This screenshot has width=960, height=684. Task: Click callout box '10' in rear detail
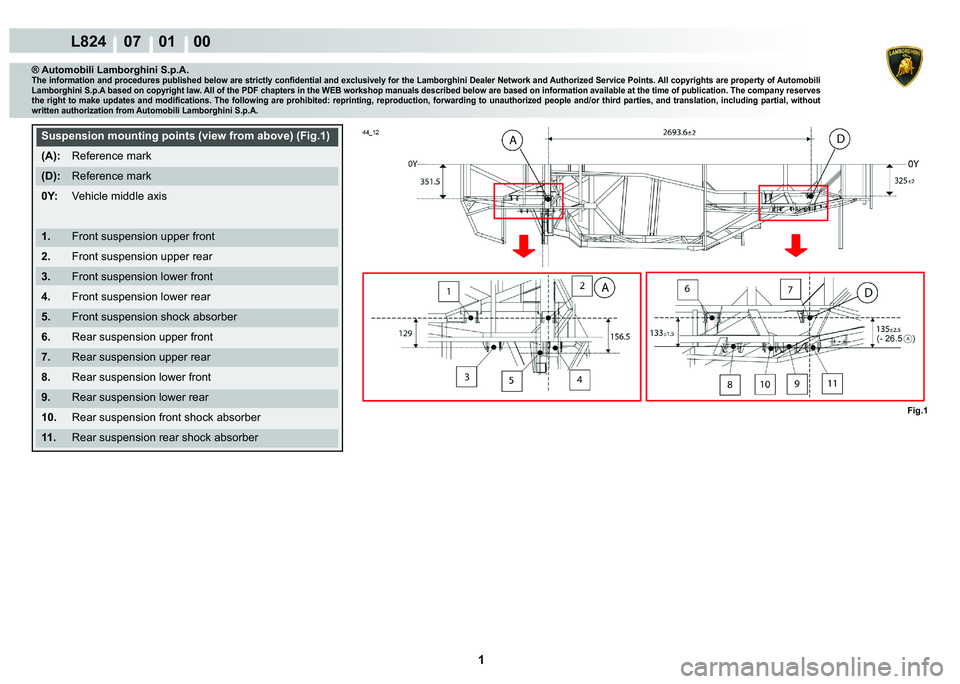[x=765, y=384]
